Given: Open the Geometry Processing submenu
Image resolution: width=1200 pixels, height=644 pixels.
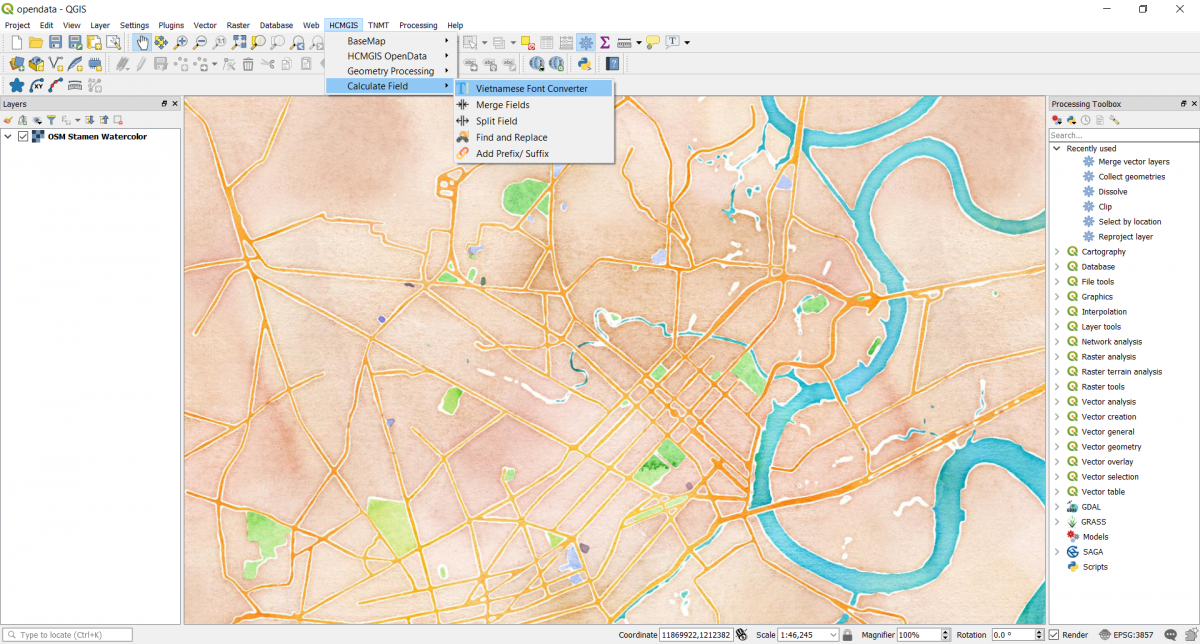Looking at the screenshot, I should click(390, 71).
